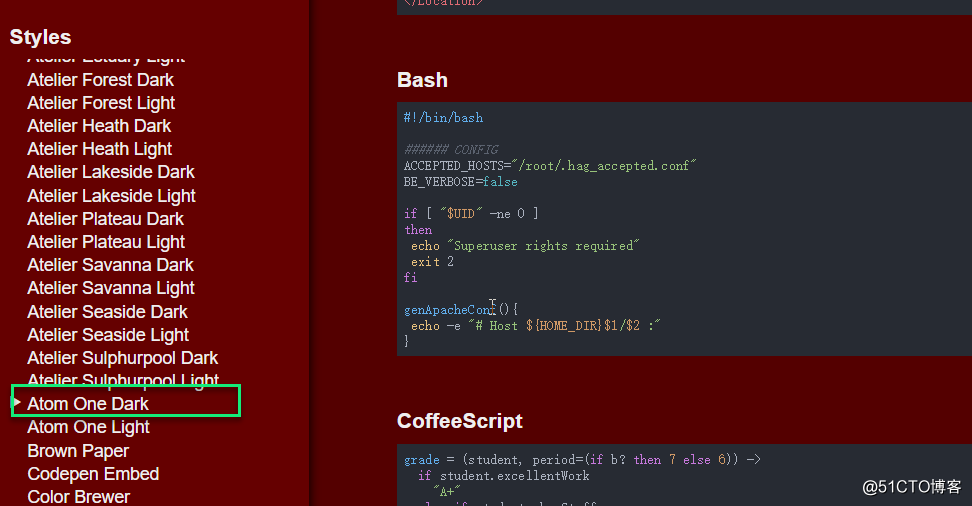This screenshot has height=506, width=972.
Task: Select the Codepen Embed style
Action: tap(93, 474)
